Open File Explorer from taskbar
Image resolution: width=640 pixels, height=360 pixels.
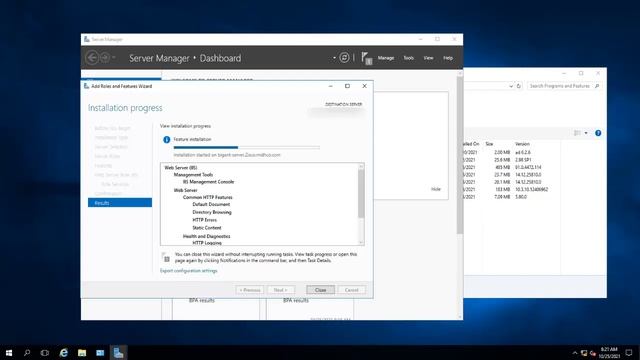82,353
